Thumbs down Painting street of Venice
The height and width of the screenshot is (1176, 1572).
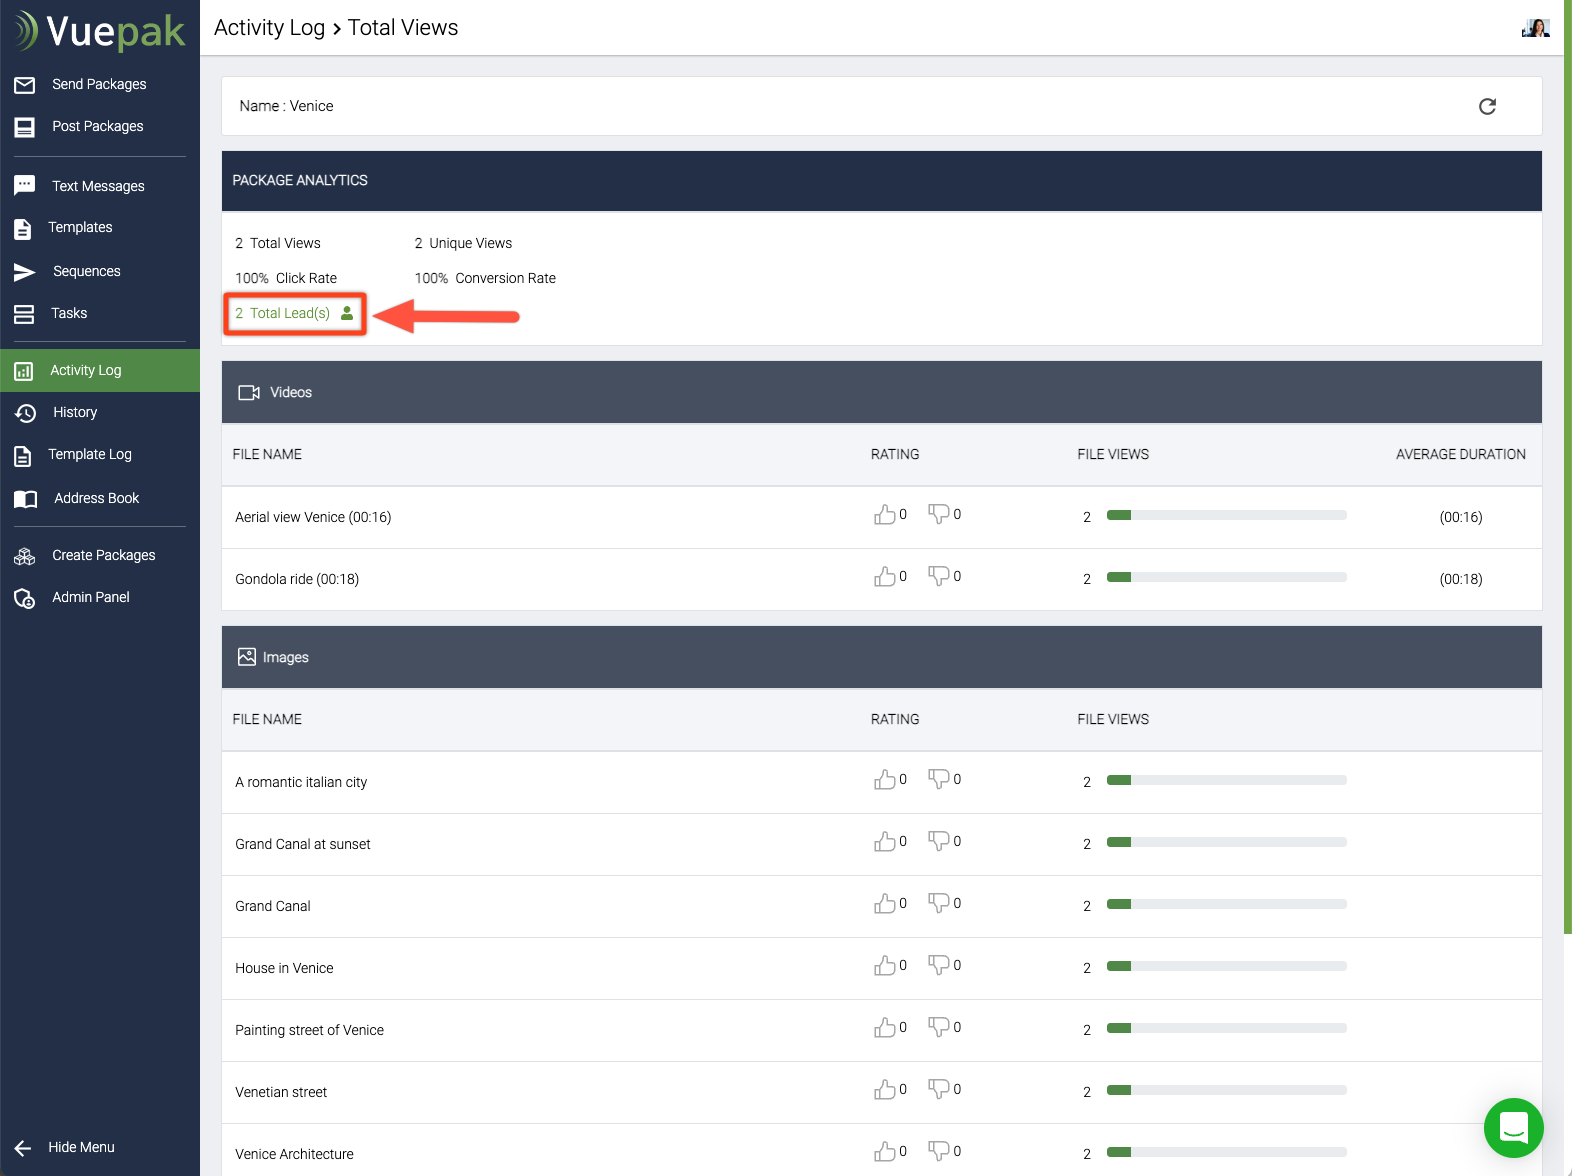(x=938, y=1027)
